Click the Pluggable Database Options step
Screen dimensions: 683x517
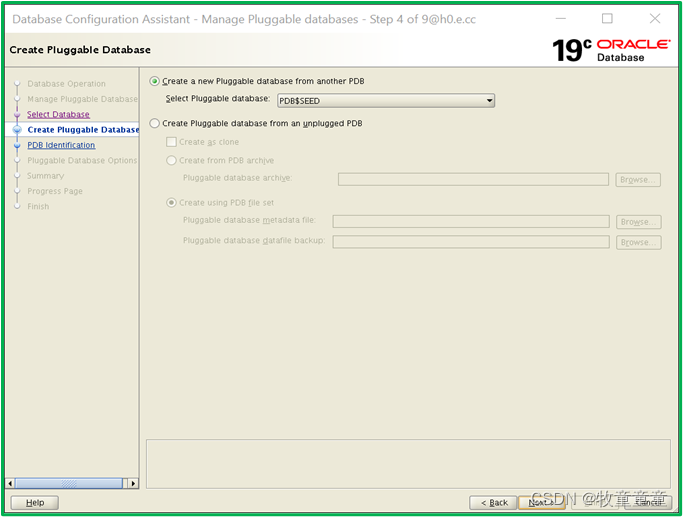(x=82, y=160)
